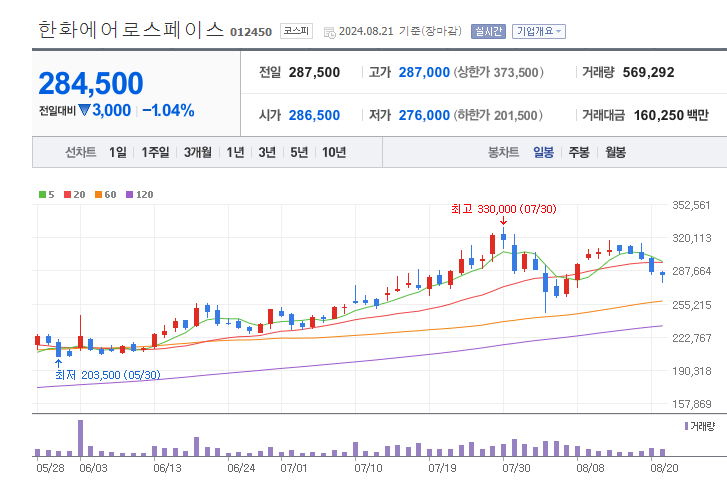Click the 선차트 label
Screen dimensions: 727x493
[81, 152]
